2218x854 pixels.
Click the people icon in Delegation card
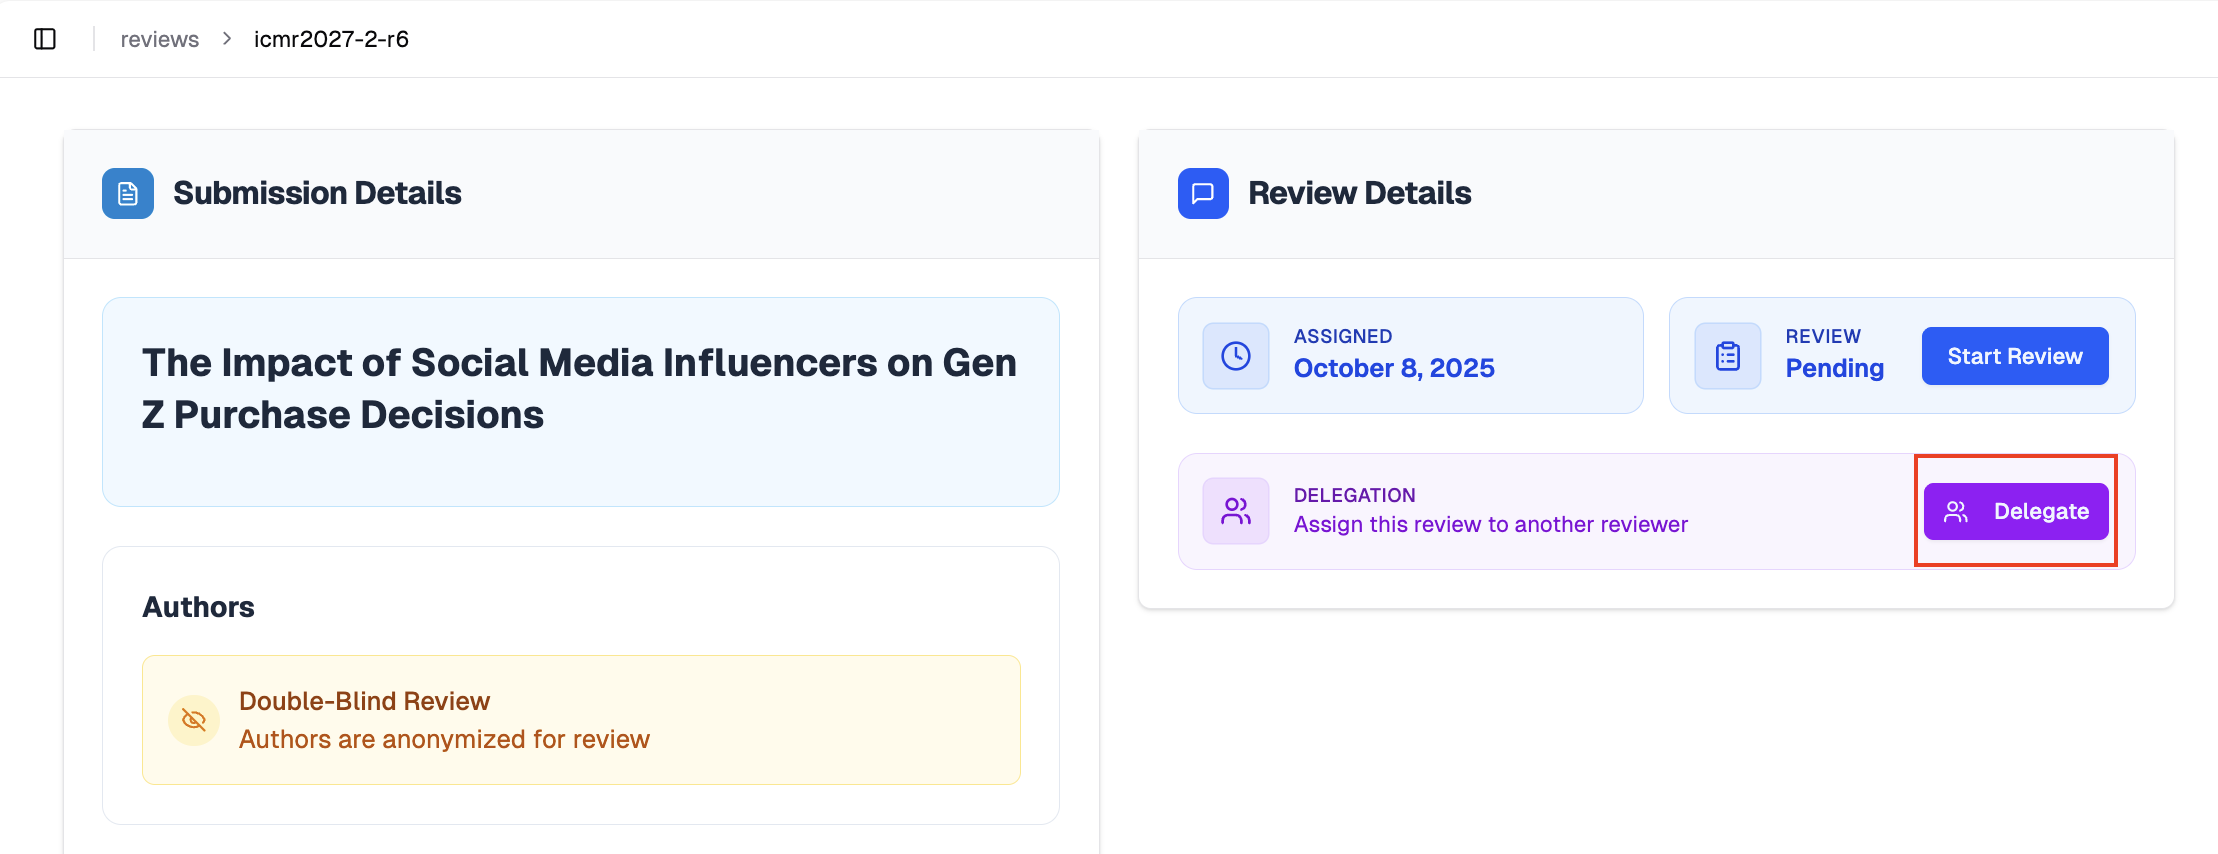1236,511
